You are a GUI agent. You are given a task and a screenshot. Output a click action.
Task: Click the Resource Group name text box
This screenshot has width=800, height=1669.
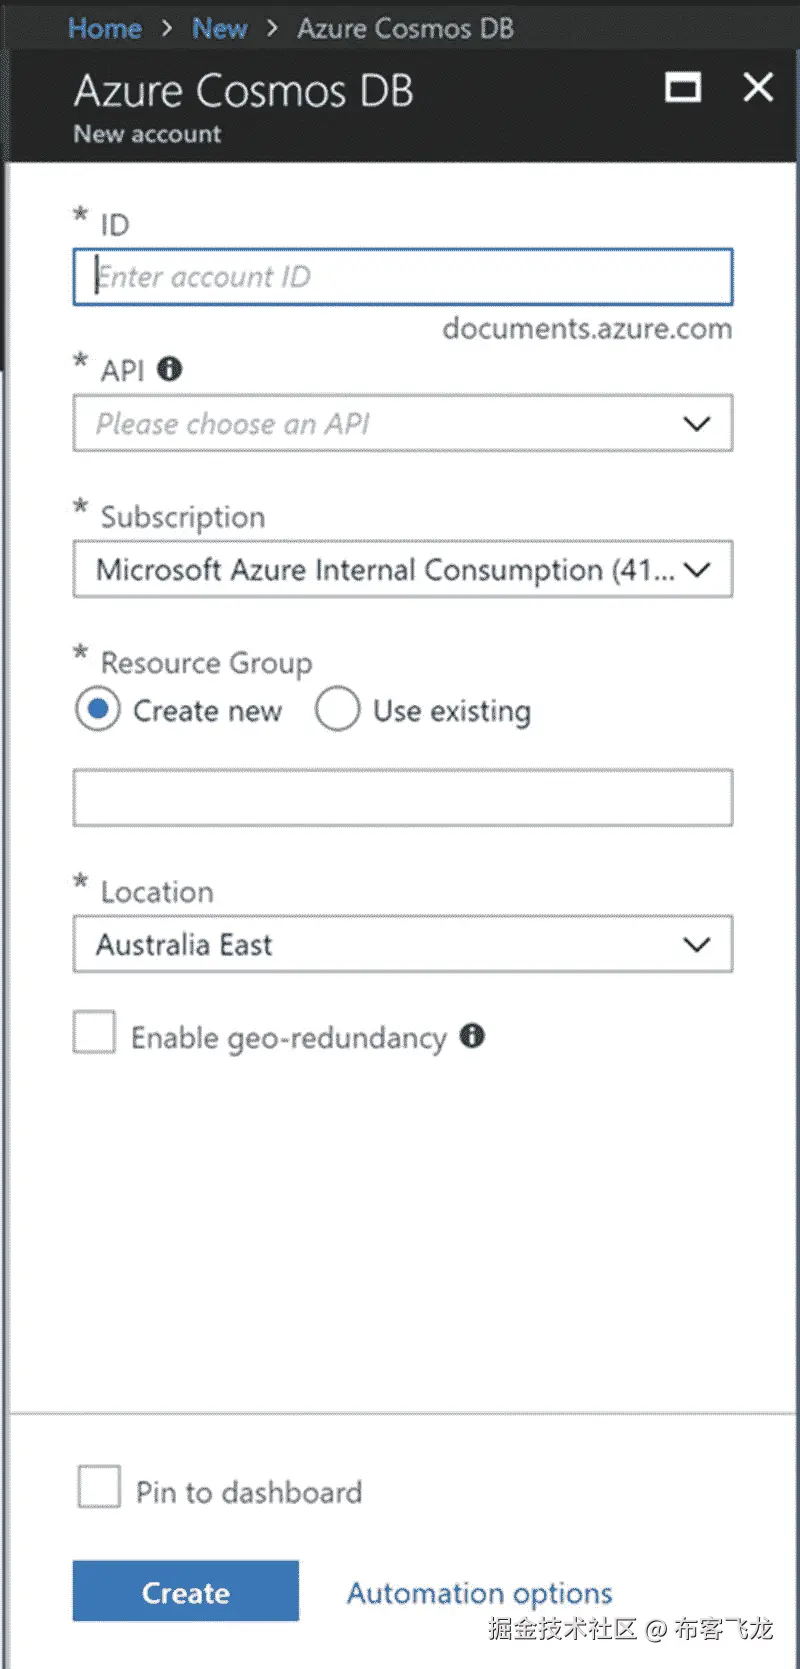coord(402,798)
